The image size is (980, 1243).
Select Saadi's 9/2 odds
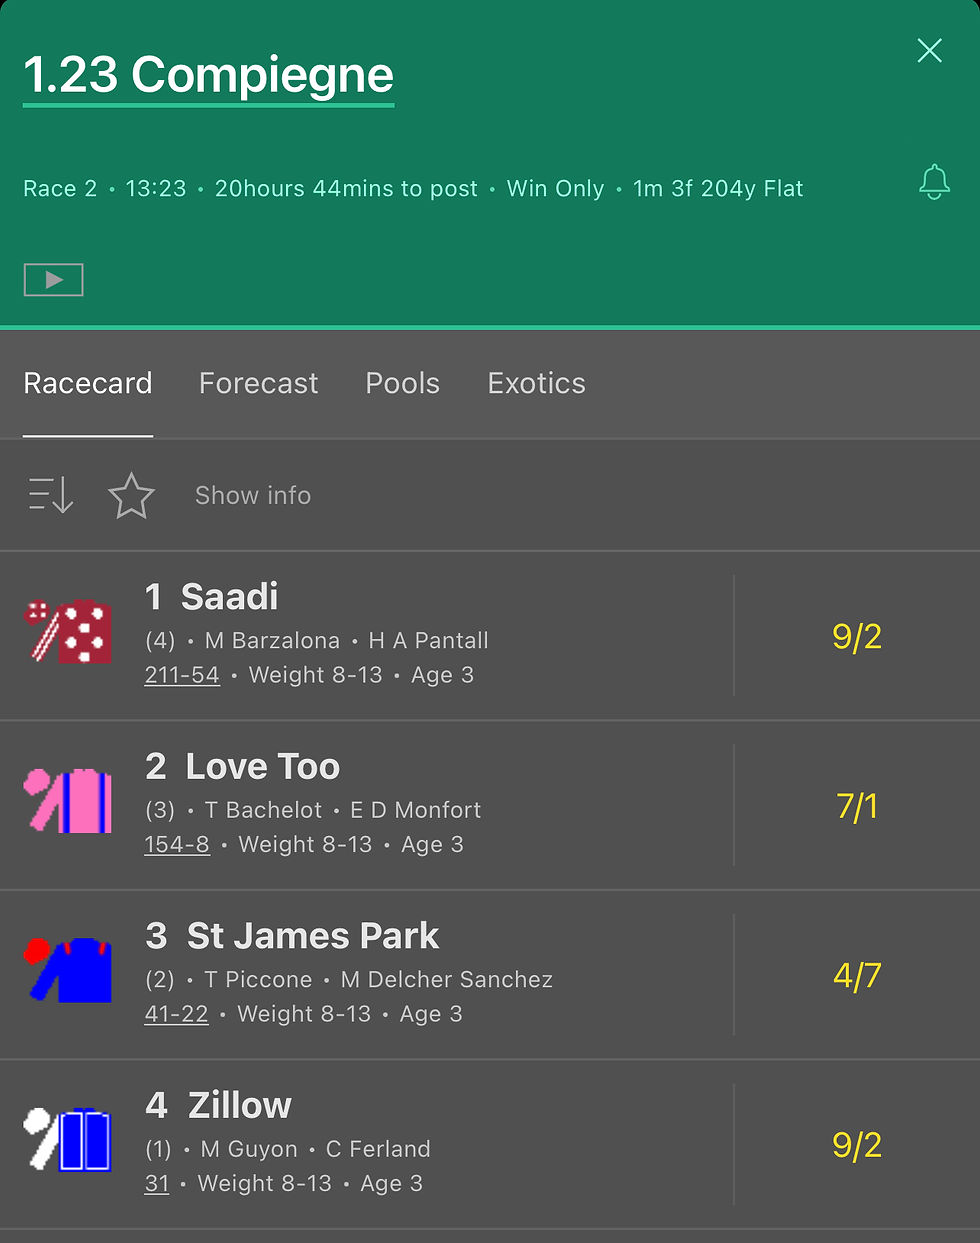(857, 636)
